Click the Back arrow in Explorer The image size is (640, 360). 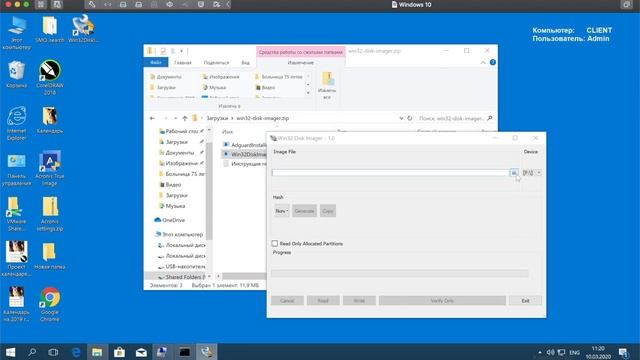(x=152, y=118)
